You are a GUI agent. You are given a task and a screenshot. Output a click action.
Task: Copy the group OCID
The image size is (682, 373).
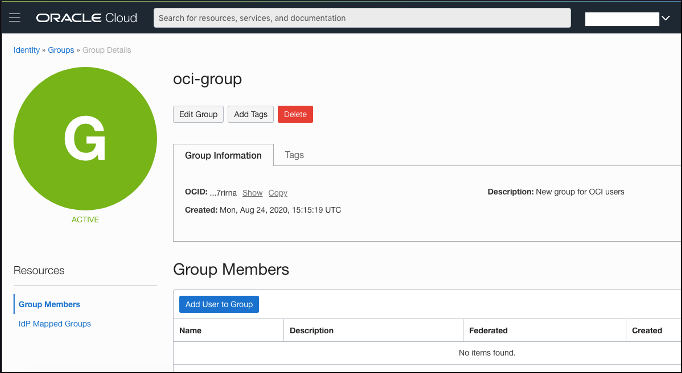point(278,193)
